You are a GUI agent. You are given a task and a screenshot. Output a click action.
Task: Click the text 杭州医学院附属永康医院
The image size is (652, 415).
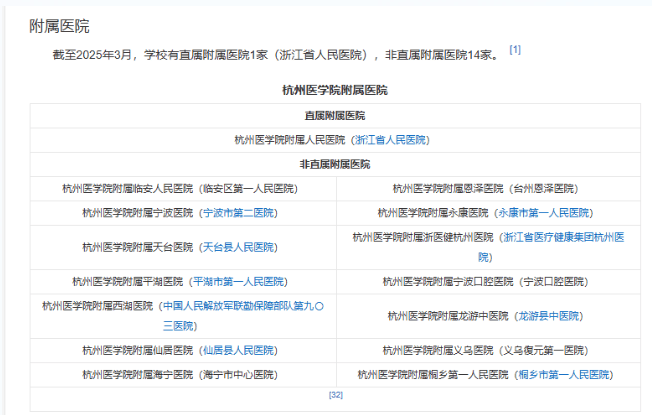433,213
